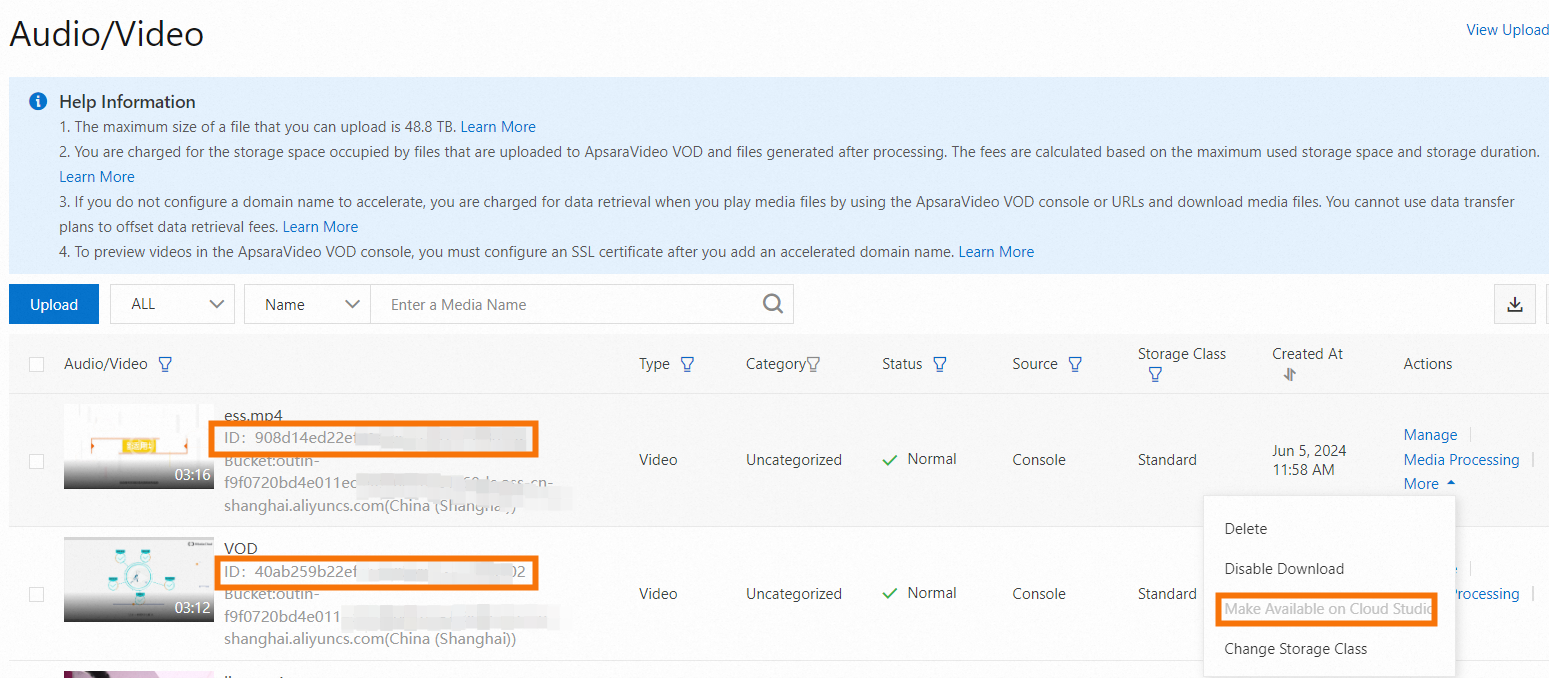Image resolution: width=1549 pixels, height=678 pixels.
Task: Open Media Processing for ess.mp4
Action: tap(1461, 460)
